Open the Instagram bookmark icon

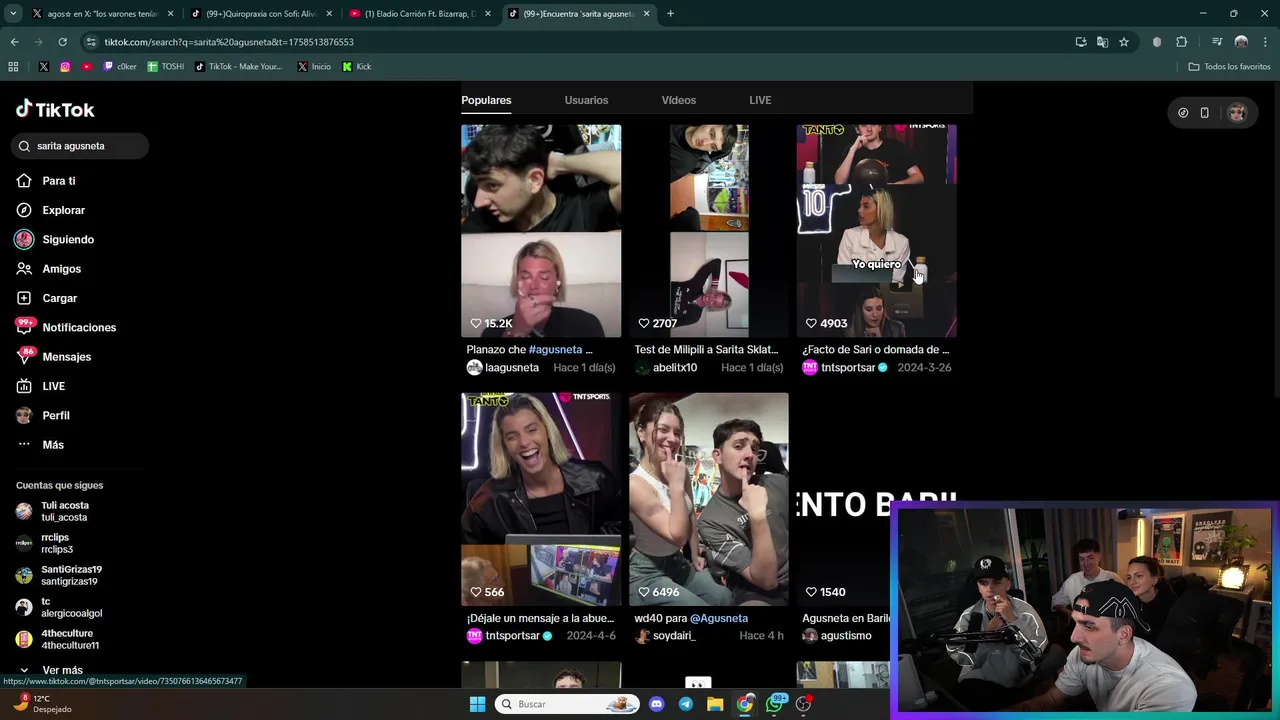pyautogui.click(x=65, y=67)
